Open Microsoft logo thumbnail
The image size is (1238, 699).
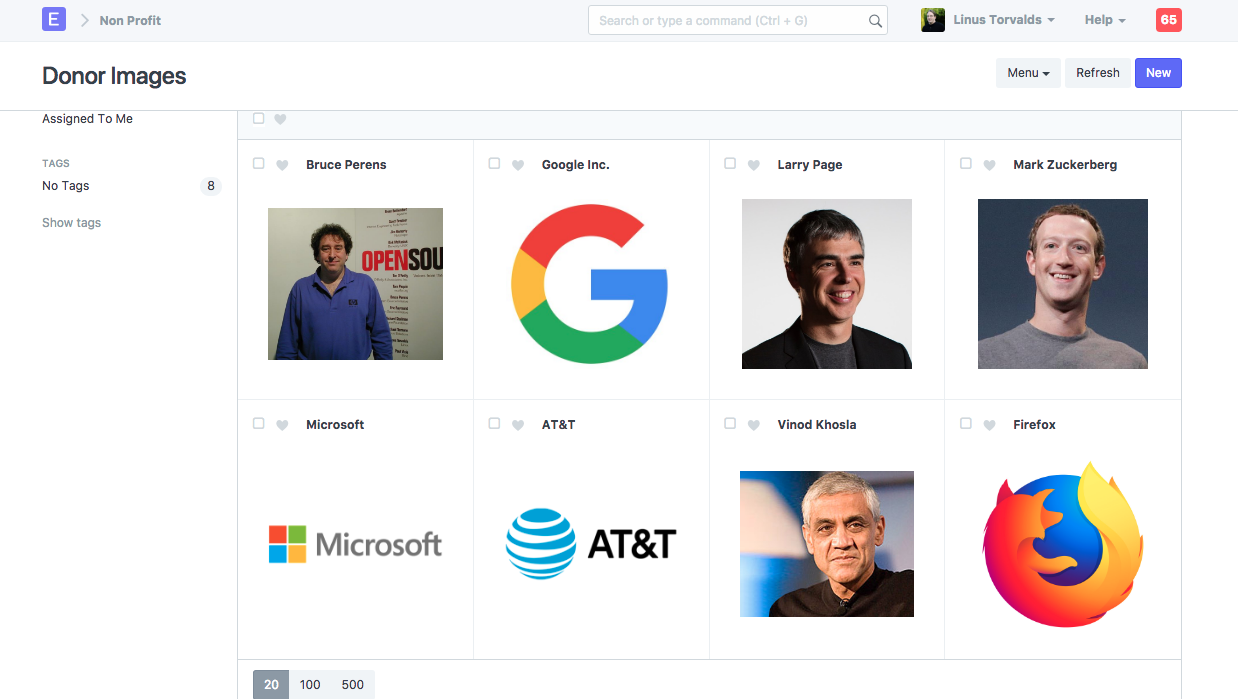tap(355, 544)
